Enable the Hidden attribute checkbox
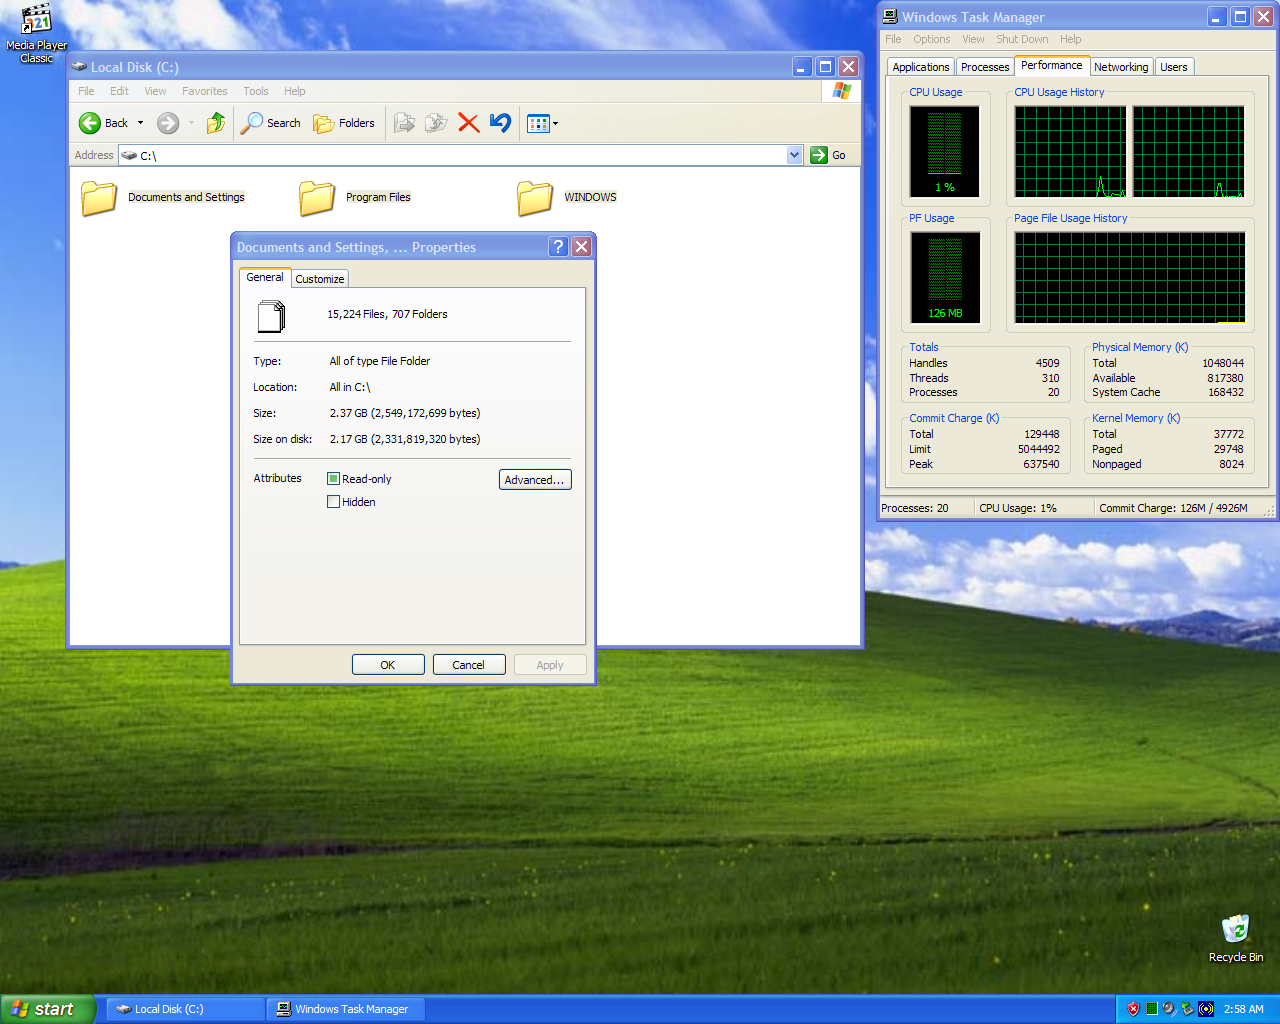Viewport: 1280px width, 1024px height. click(x=334, y=502)
